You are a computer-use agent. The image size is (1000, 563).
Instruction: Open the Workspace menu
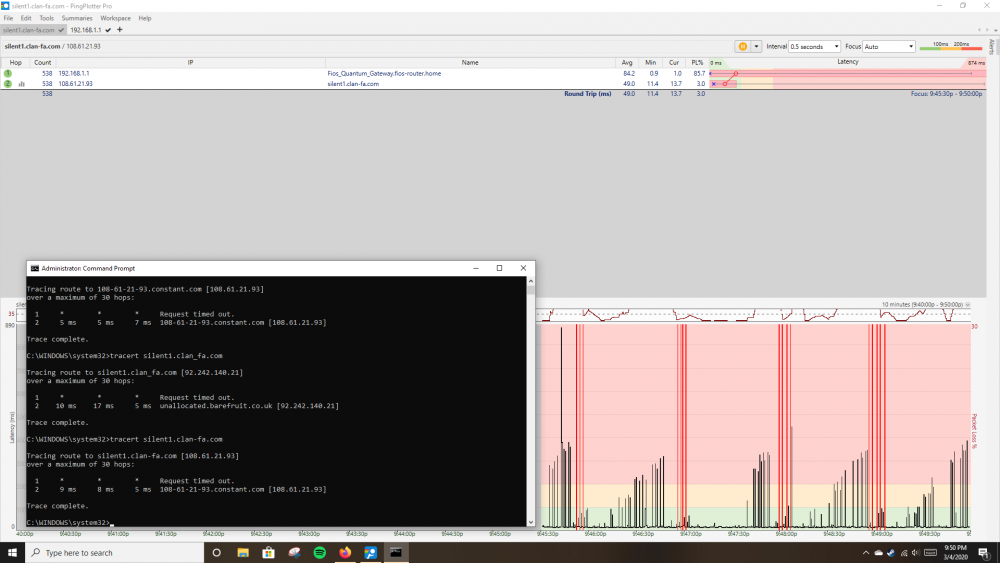pos(115,18)
